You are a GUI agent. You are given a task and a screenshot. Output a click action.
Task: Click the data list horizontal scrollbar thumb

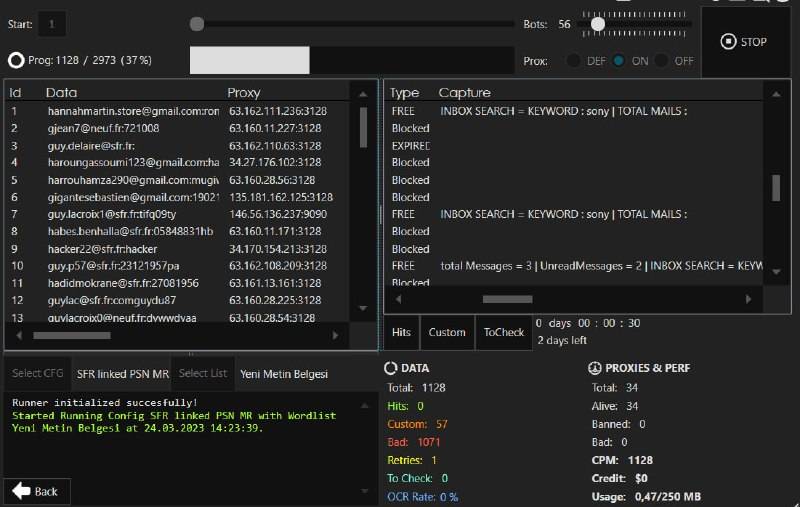pos(72,336)
